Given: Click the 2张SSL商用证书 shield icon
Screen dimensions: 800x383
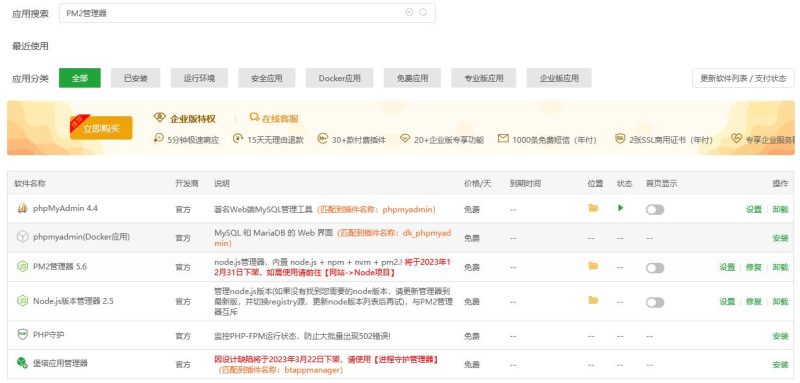Looking at the screenshot, I should (620, 139).
